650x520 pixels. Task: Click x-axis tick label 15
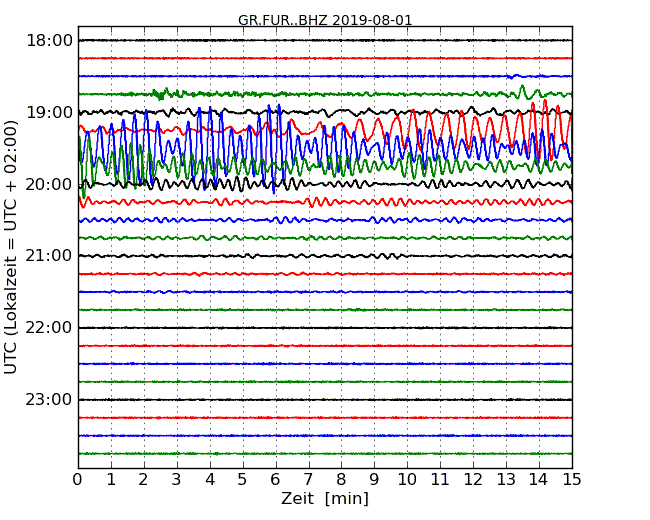pos(572,479)
